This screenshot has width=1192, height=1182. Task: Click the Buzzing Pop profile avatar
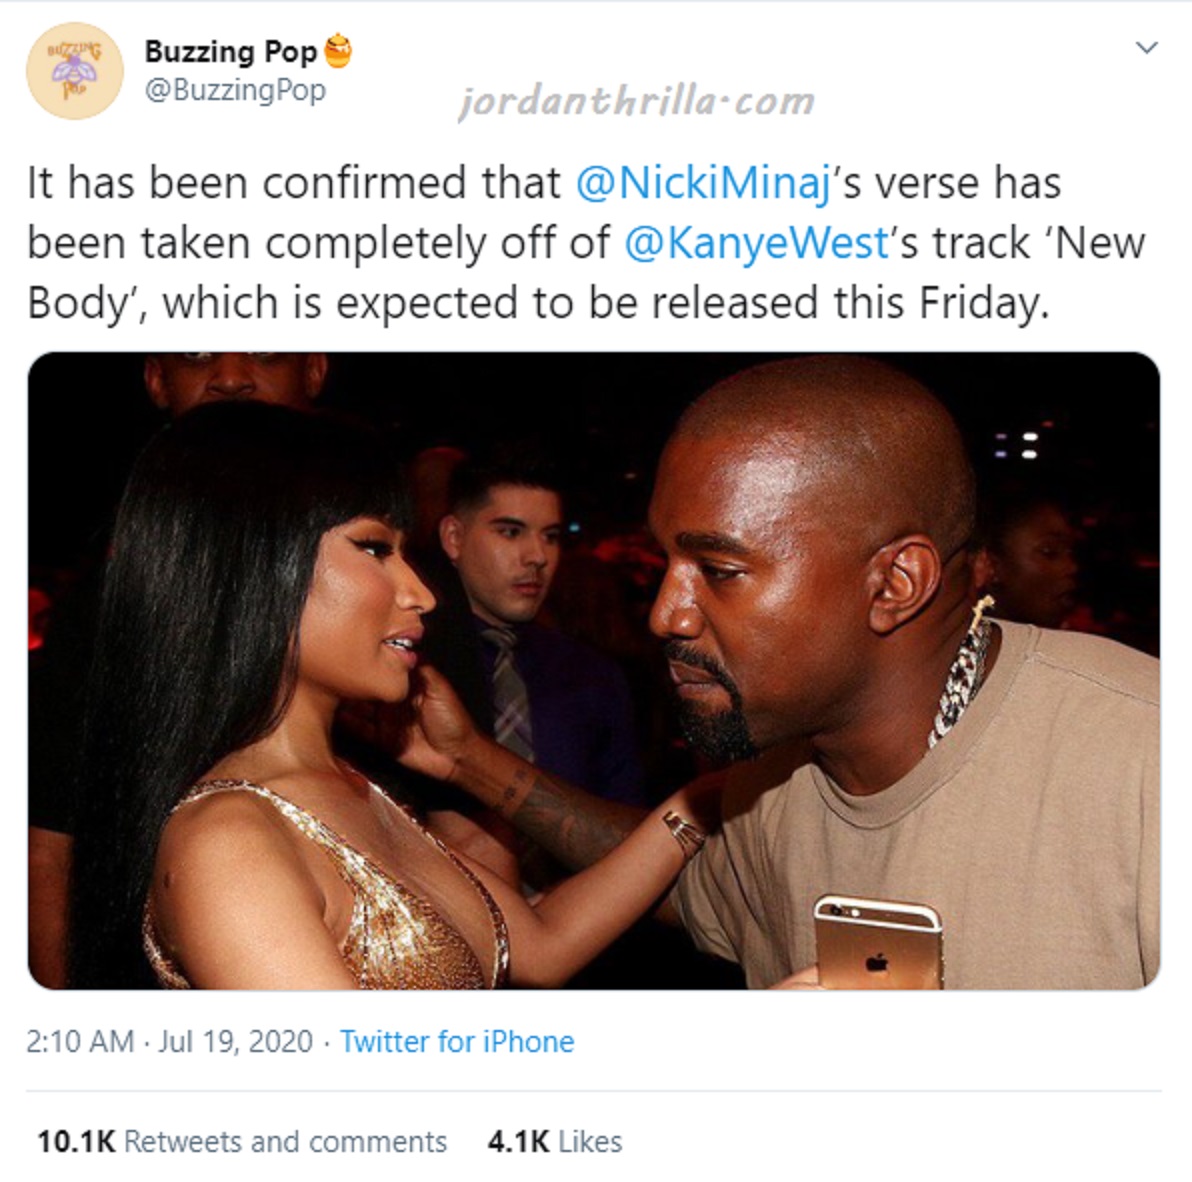pyautogui.click(x=74, y=71)
